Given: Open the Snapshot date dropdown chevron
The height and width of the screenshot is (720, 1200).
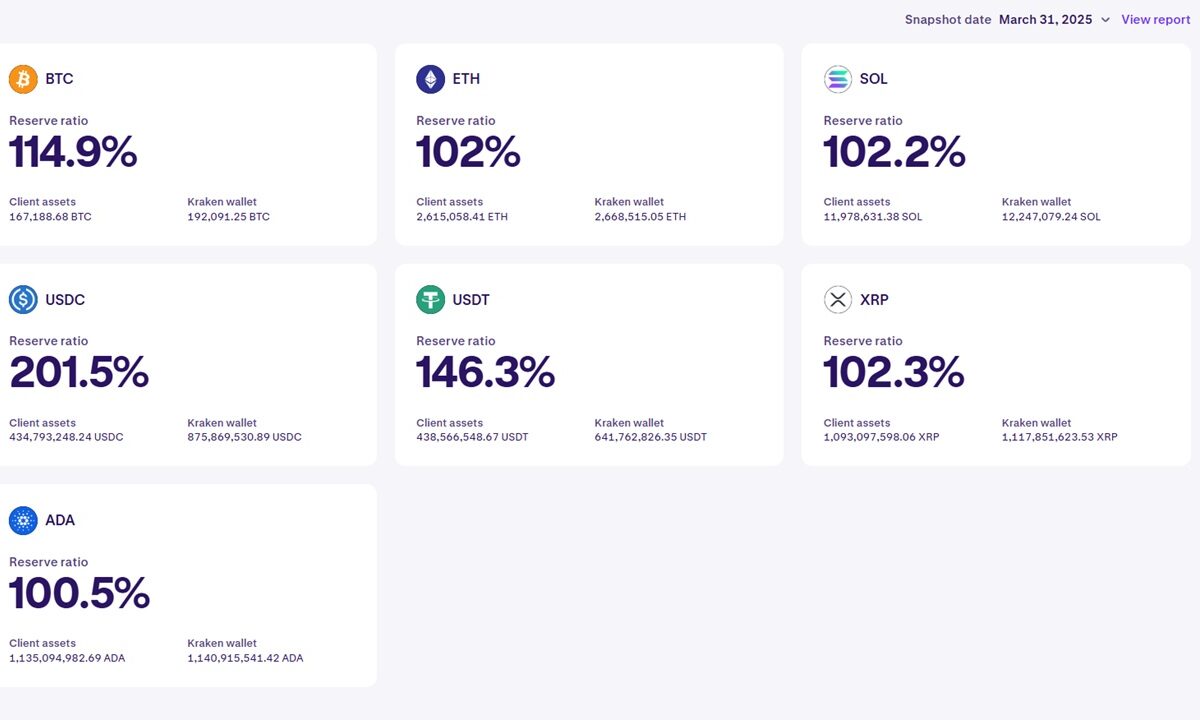Looking at the screenshot, I should tap(1105, 20).
